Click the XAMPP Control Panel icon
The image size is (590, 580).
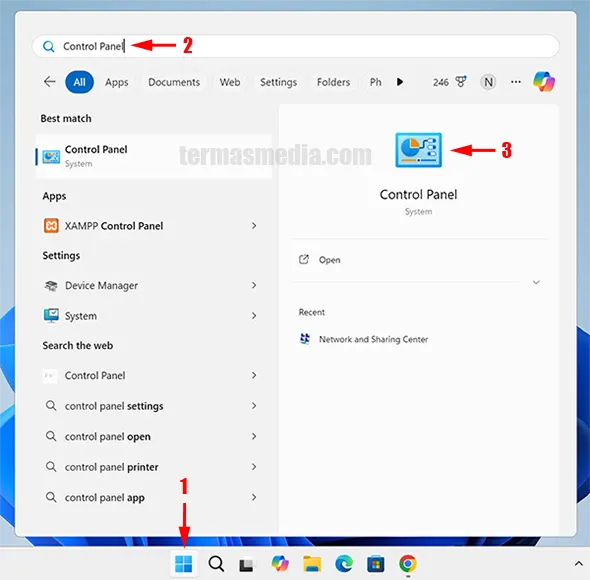51,225
